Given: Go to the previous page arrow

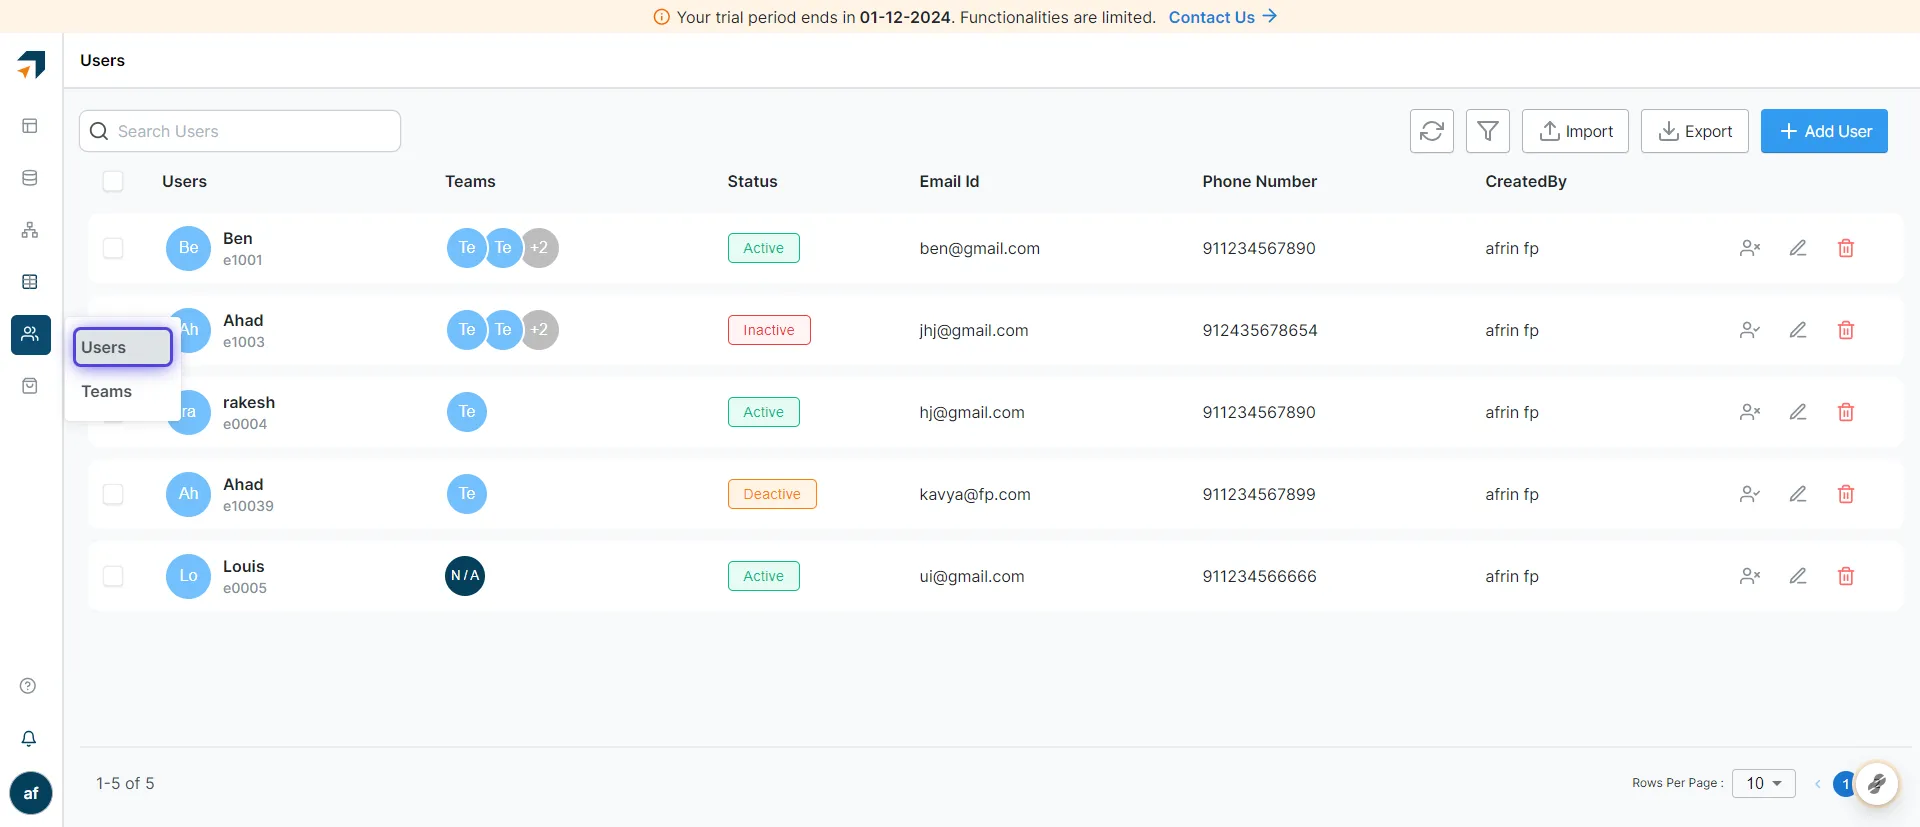Looking at the screenshot, I should (1817, 784).
